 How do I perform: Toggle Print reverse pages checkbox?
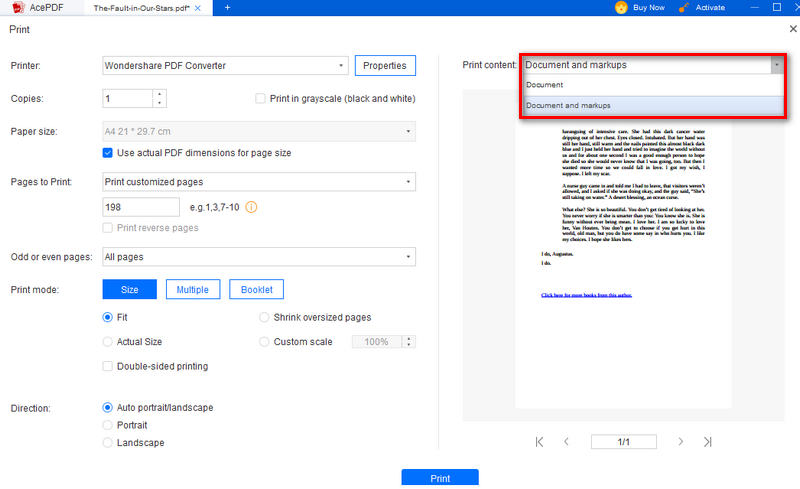point(108,228)
